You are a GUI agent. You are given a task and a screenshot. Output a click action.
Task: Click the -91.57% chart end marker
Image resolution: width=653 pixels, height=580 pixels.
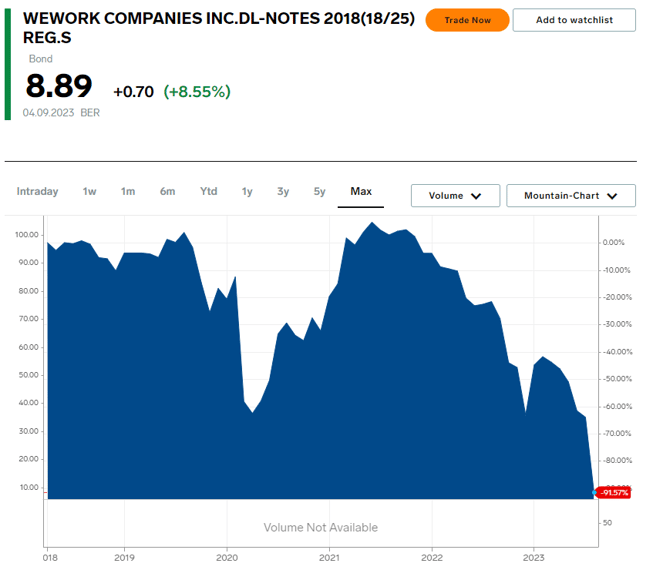[x=613, y=493]
